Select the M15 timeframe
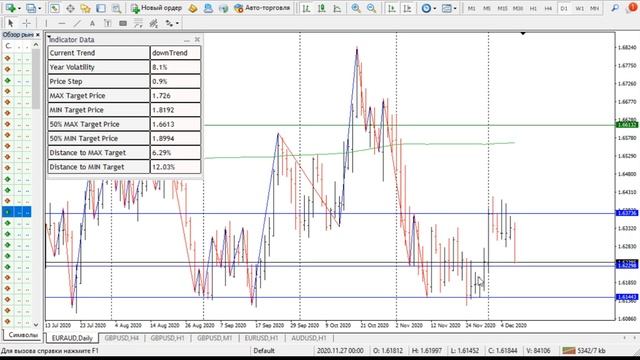The width and height of the screenshot is (640, 360). 502,8
